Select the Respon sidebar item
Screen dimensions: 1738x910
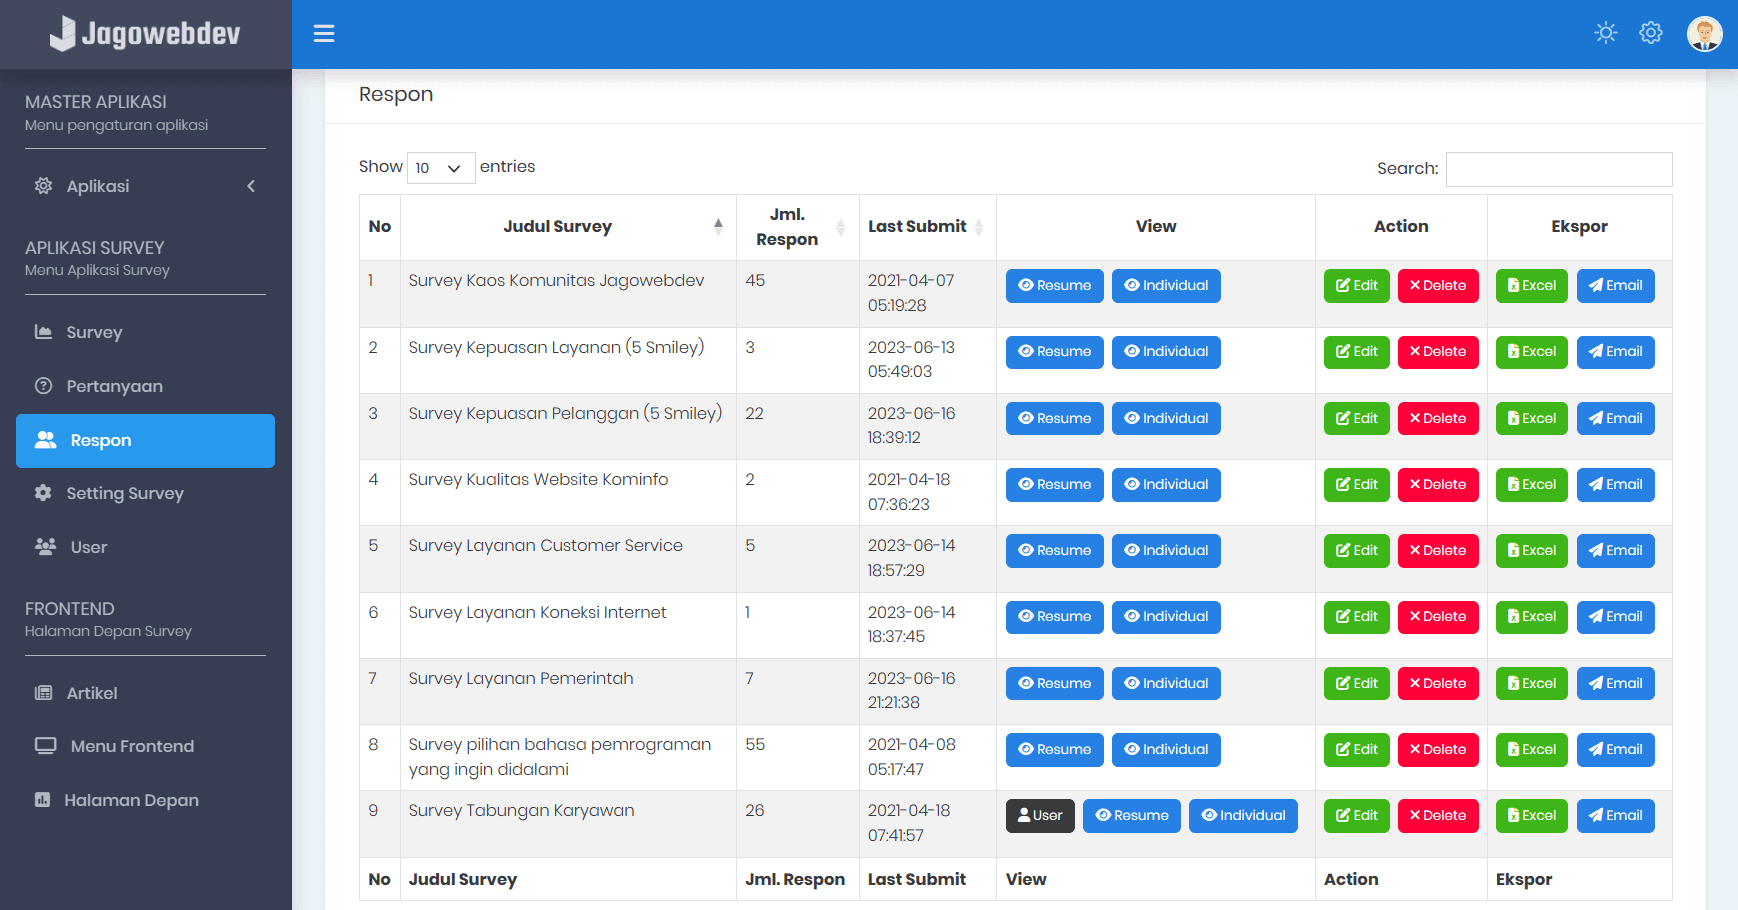145,441
